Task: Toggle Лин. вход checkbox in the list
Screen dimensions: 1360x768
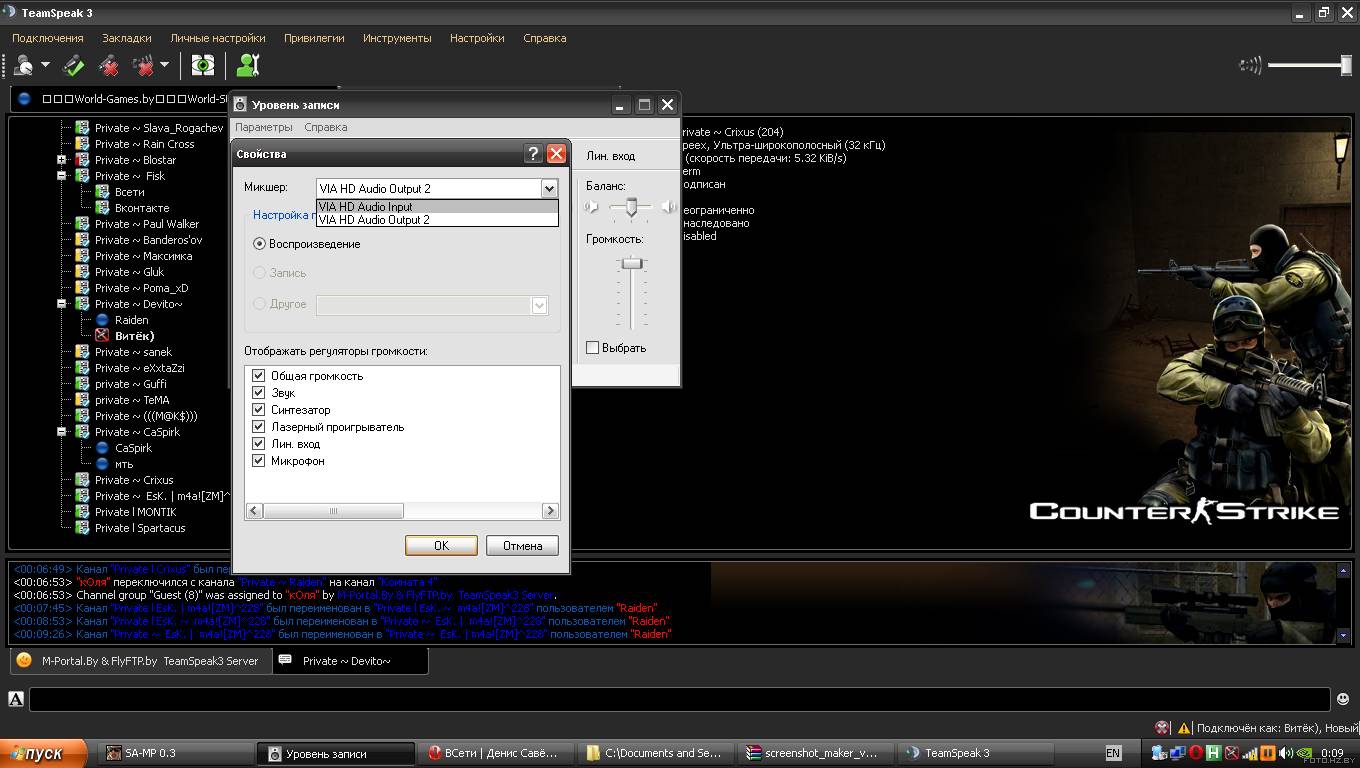Action: [x=258, y=444]
